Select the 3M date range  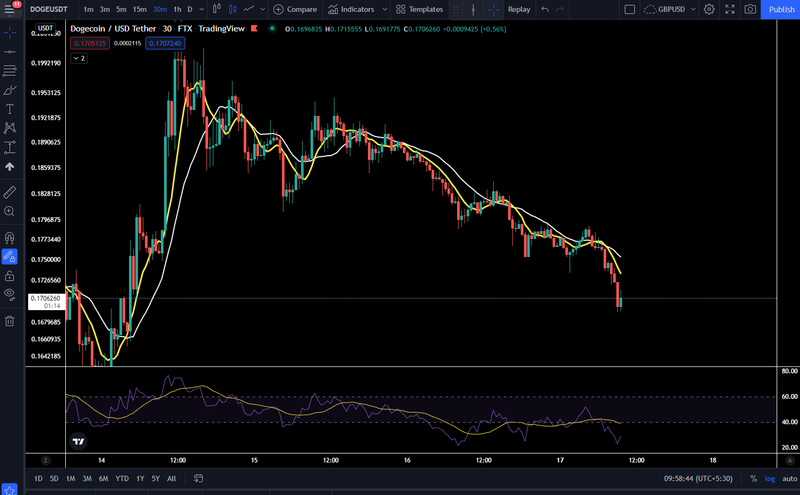pos(87,479)
